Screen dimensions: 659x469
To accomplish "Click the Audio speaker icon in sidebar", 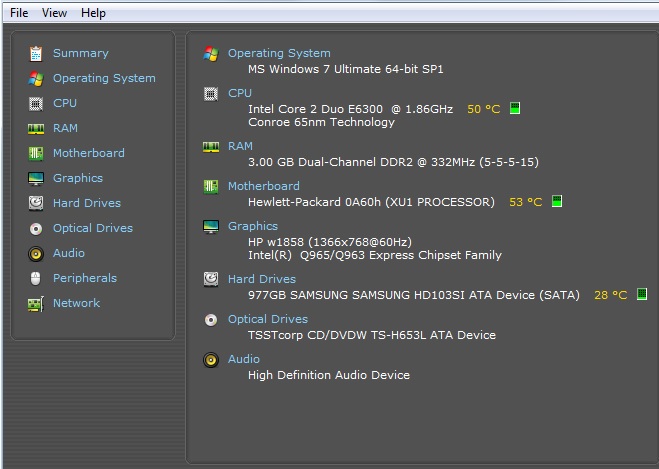I will pos(36,253).
